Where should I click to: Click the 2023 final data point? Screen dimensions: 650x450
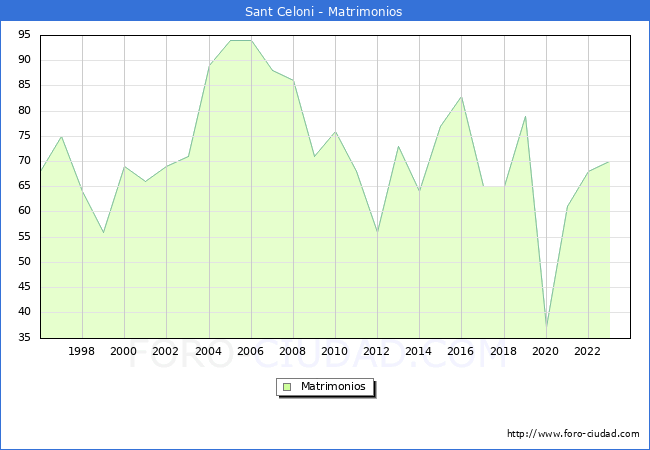(x=609, y=162)
